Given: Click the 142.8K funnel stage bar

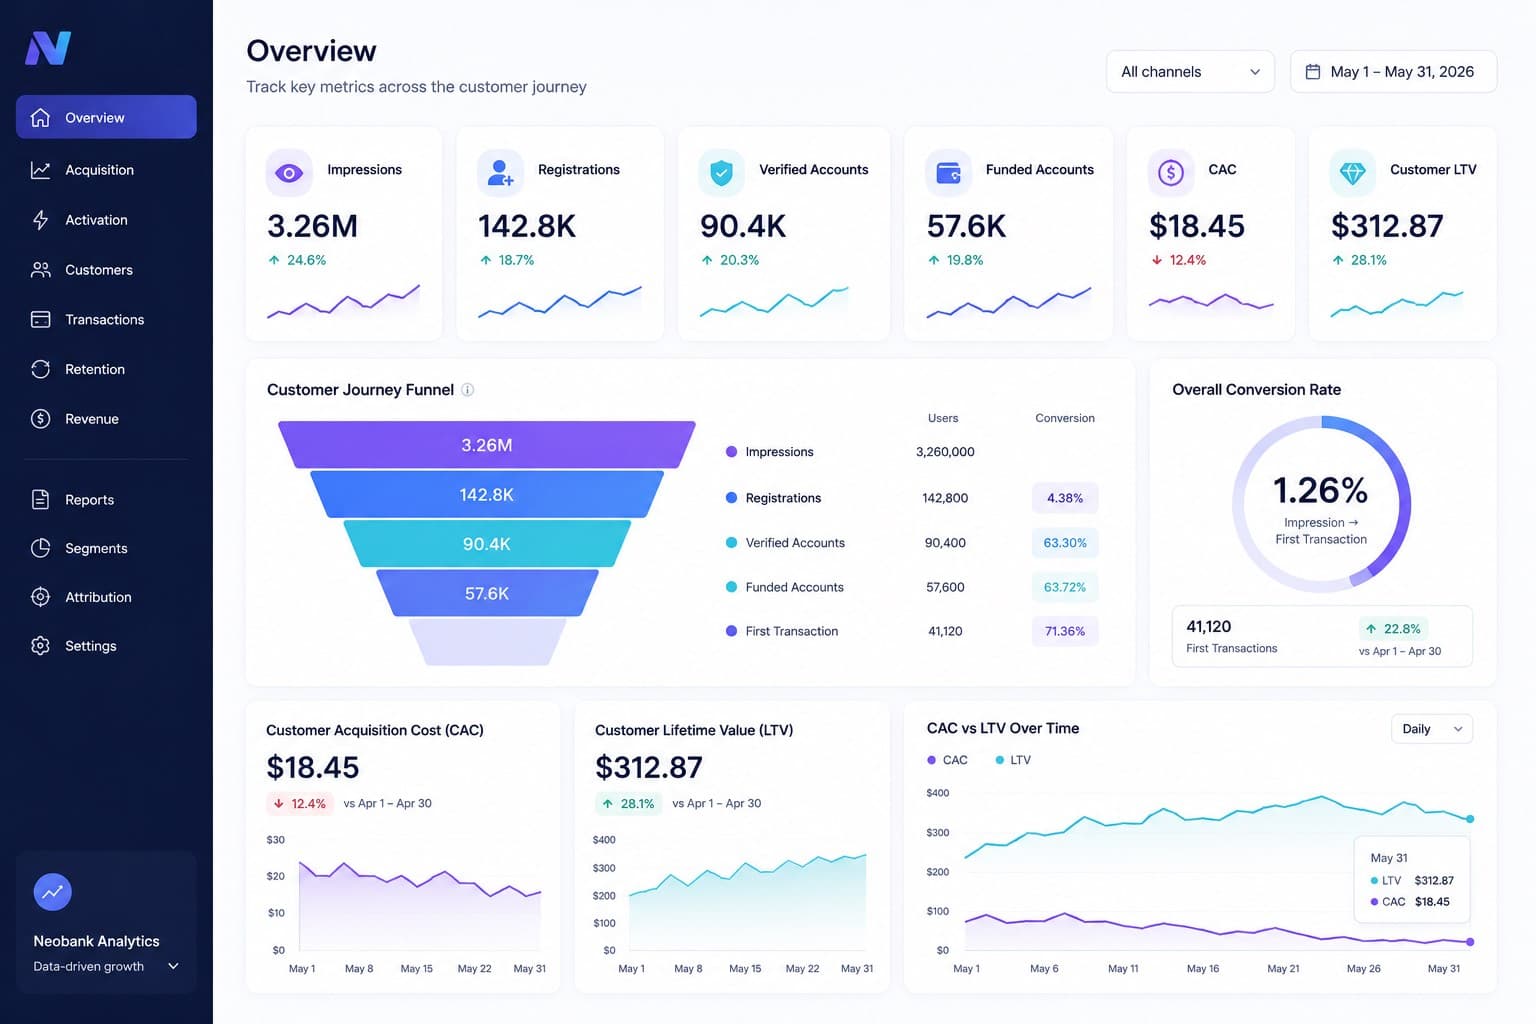Looking at the screenshot, I should (x=487, y=494).
